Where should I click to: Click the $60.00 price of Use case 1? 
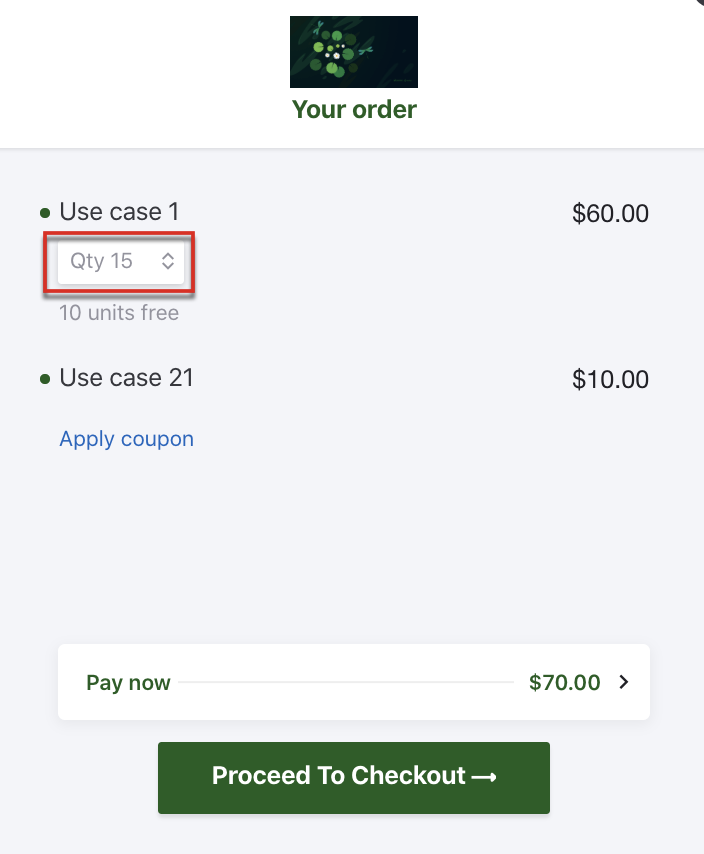(610, 213)
